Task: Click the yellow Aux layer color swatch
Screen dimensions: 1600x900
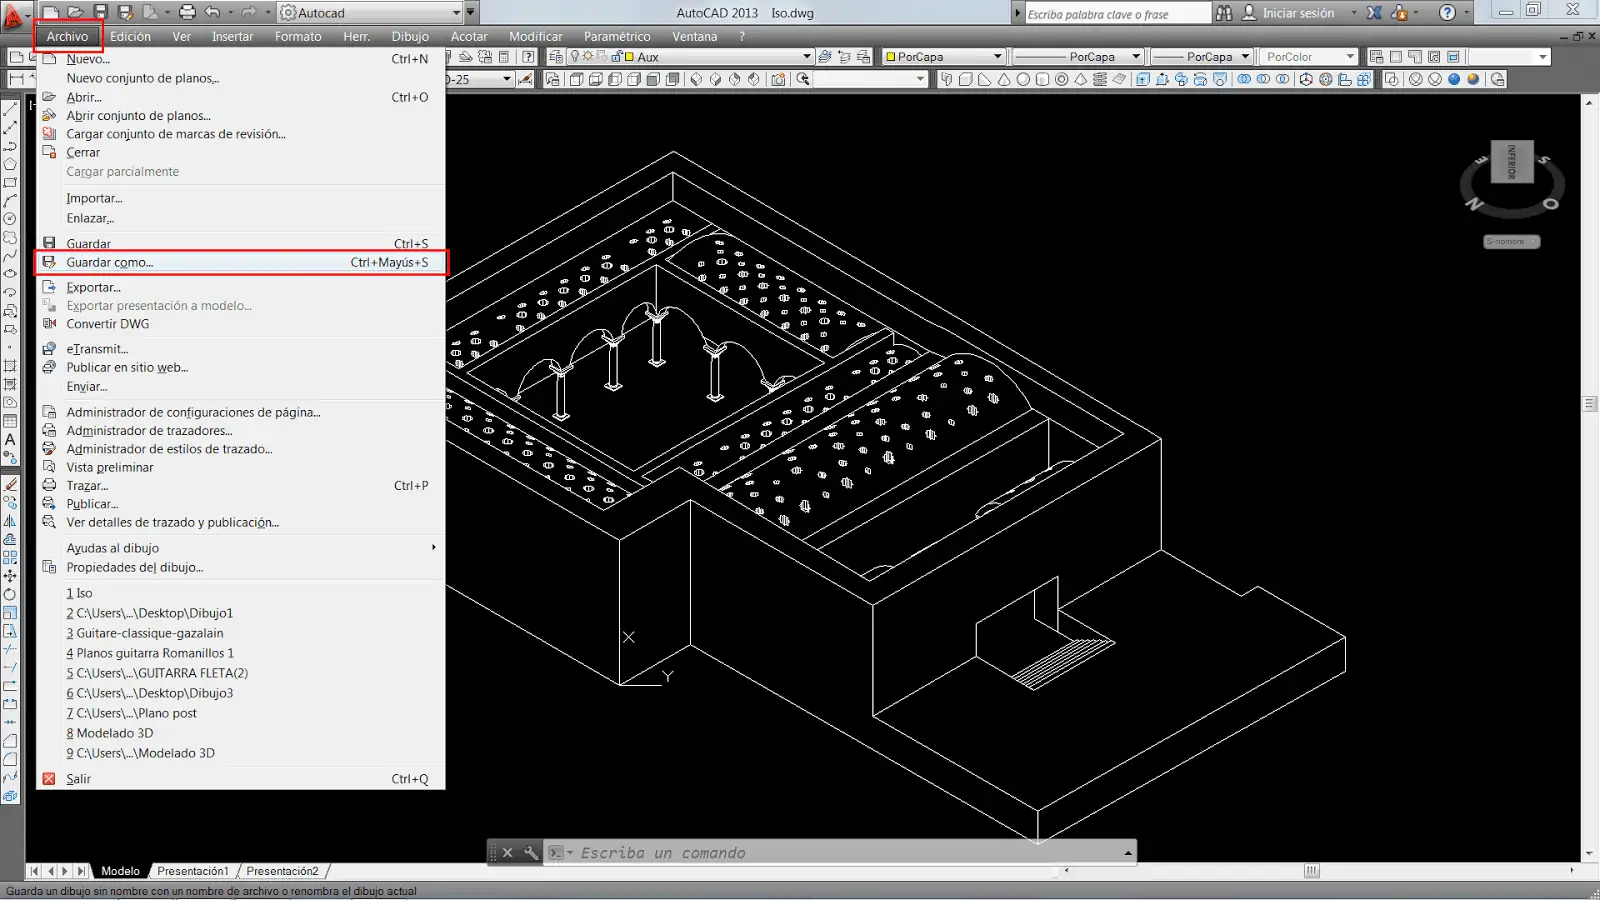Action: coord(629,57)
